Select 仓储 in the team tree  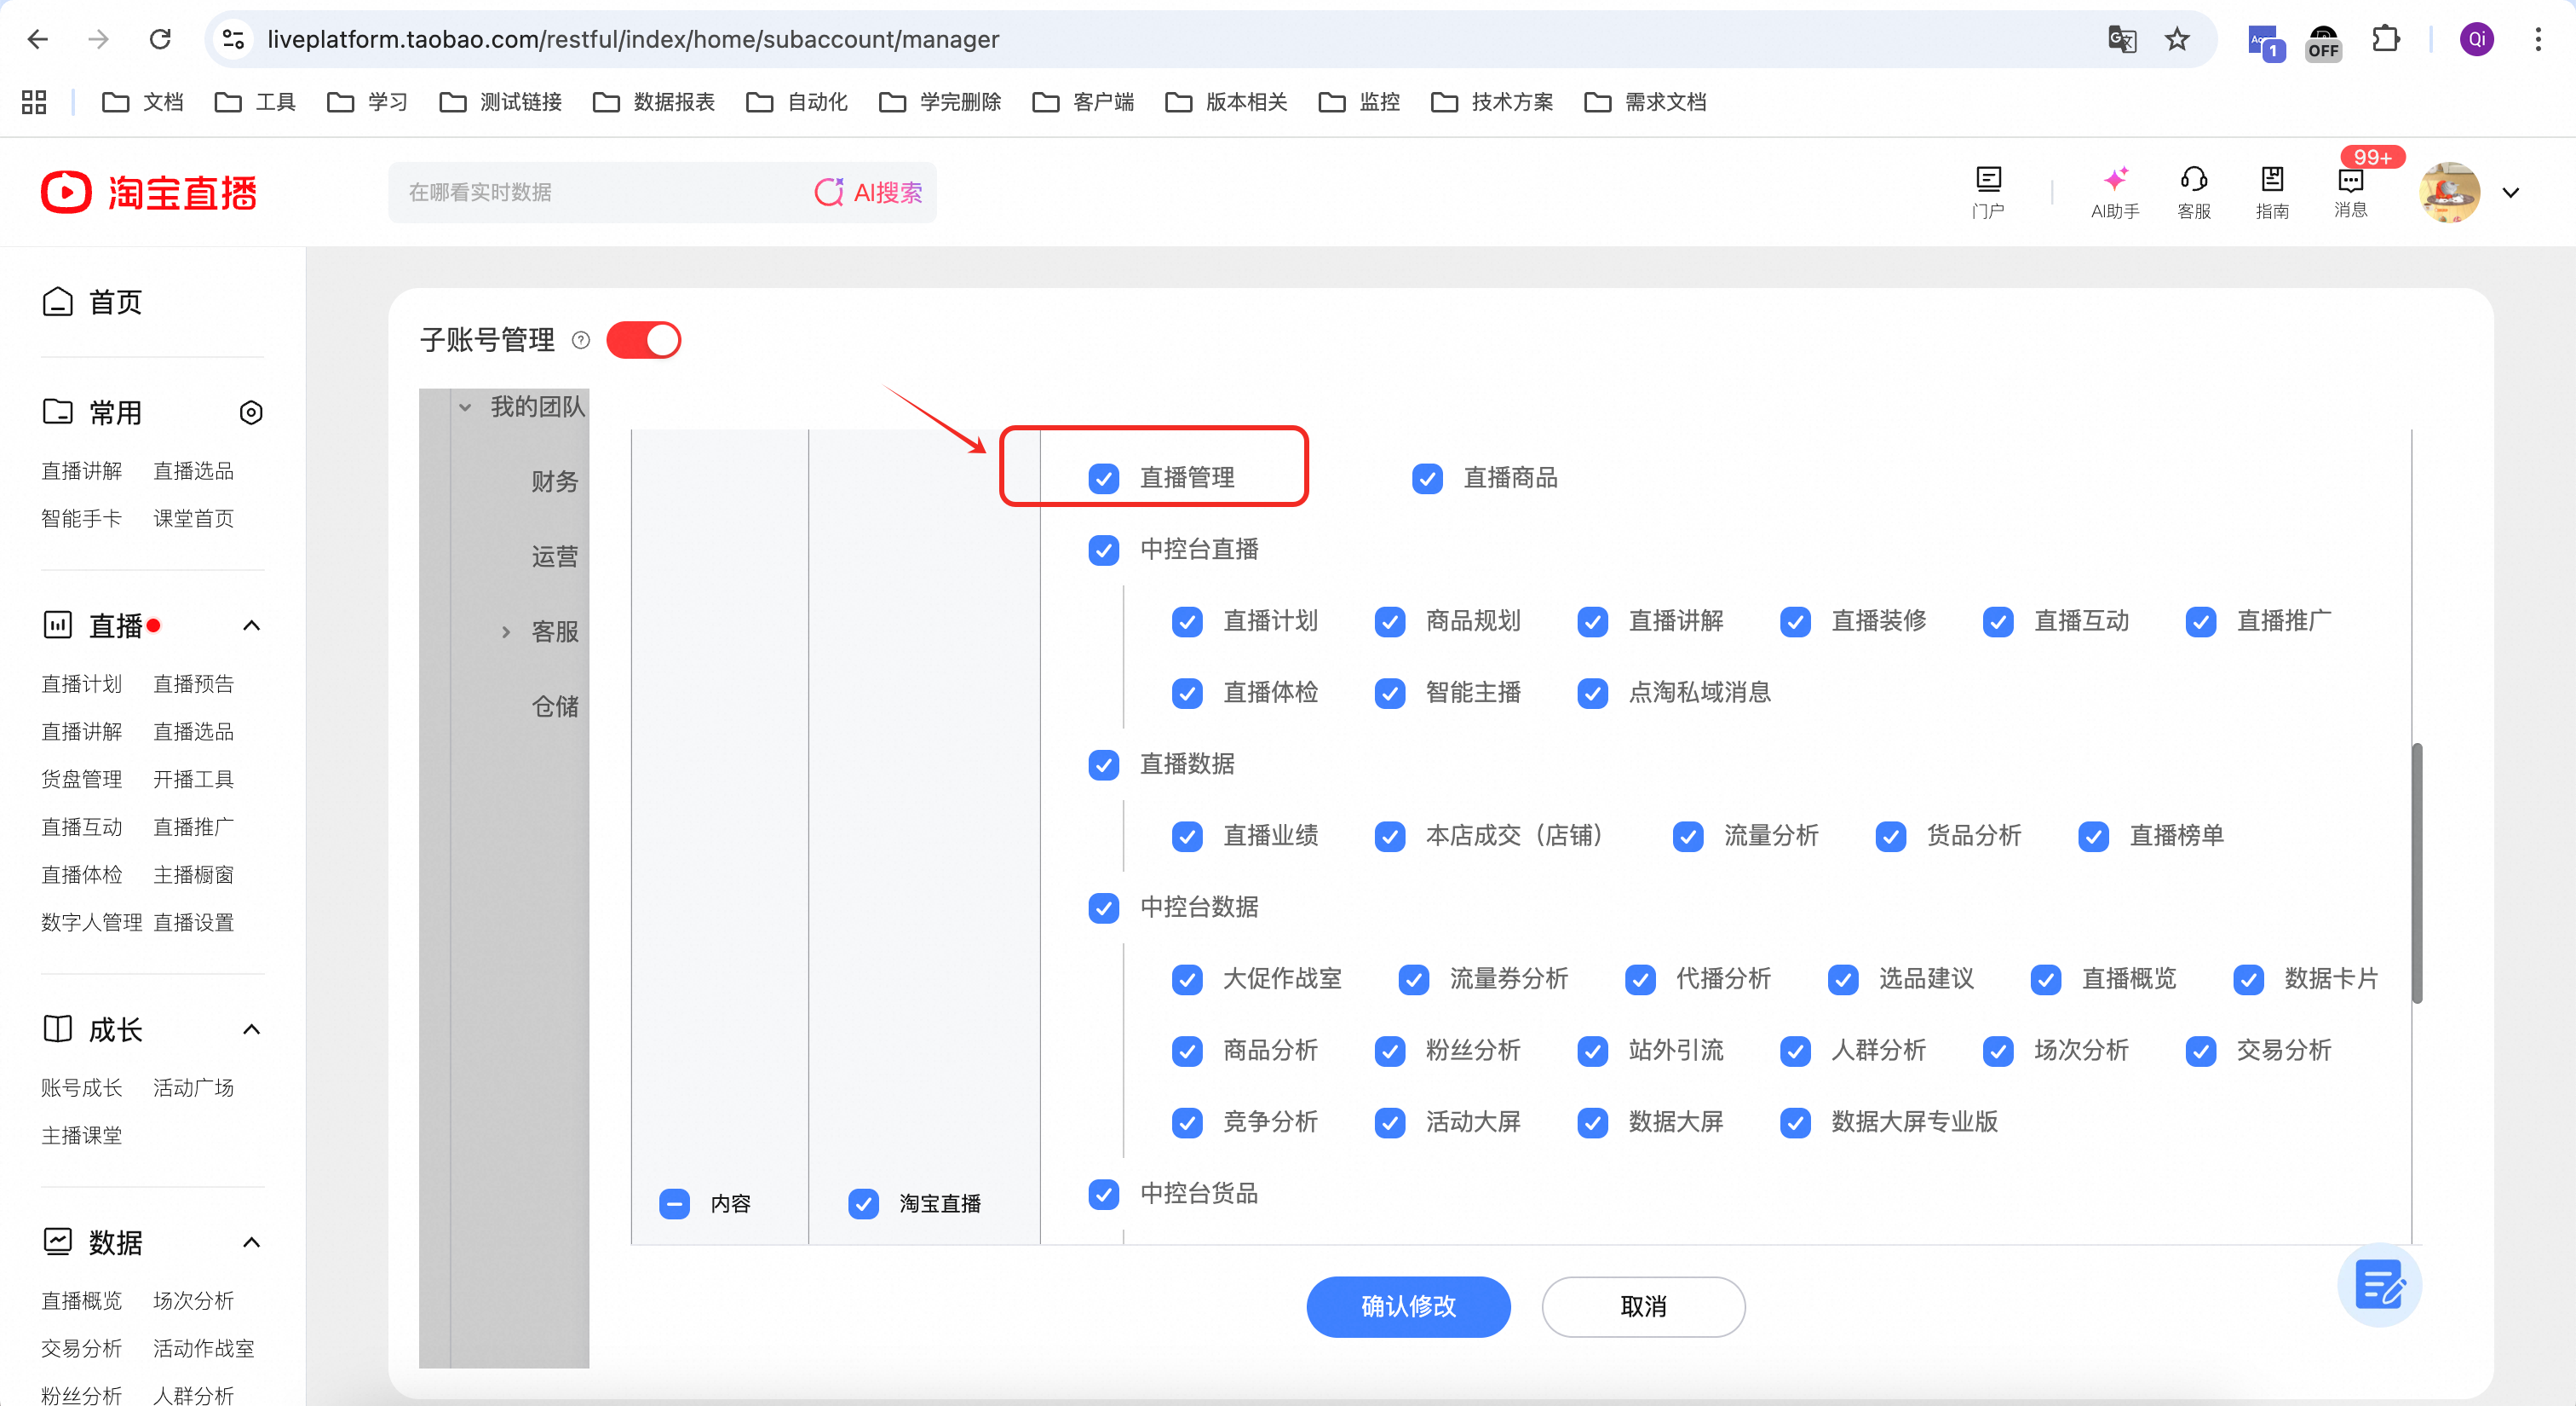(x=555, y=707)
